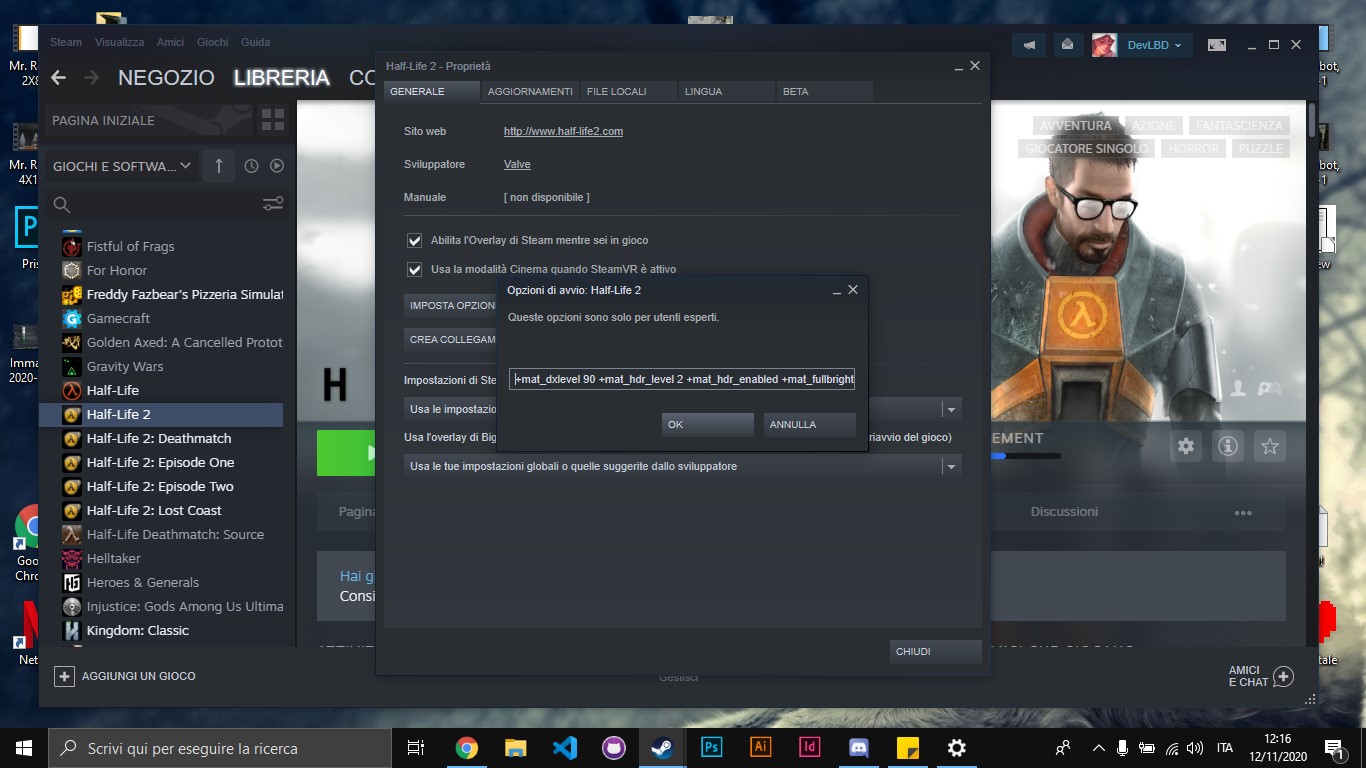1366x768 pixels.
Task: Click the Avventura tag on banner
Action: point(1075,126)
